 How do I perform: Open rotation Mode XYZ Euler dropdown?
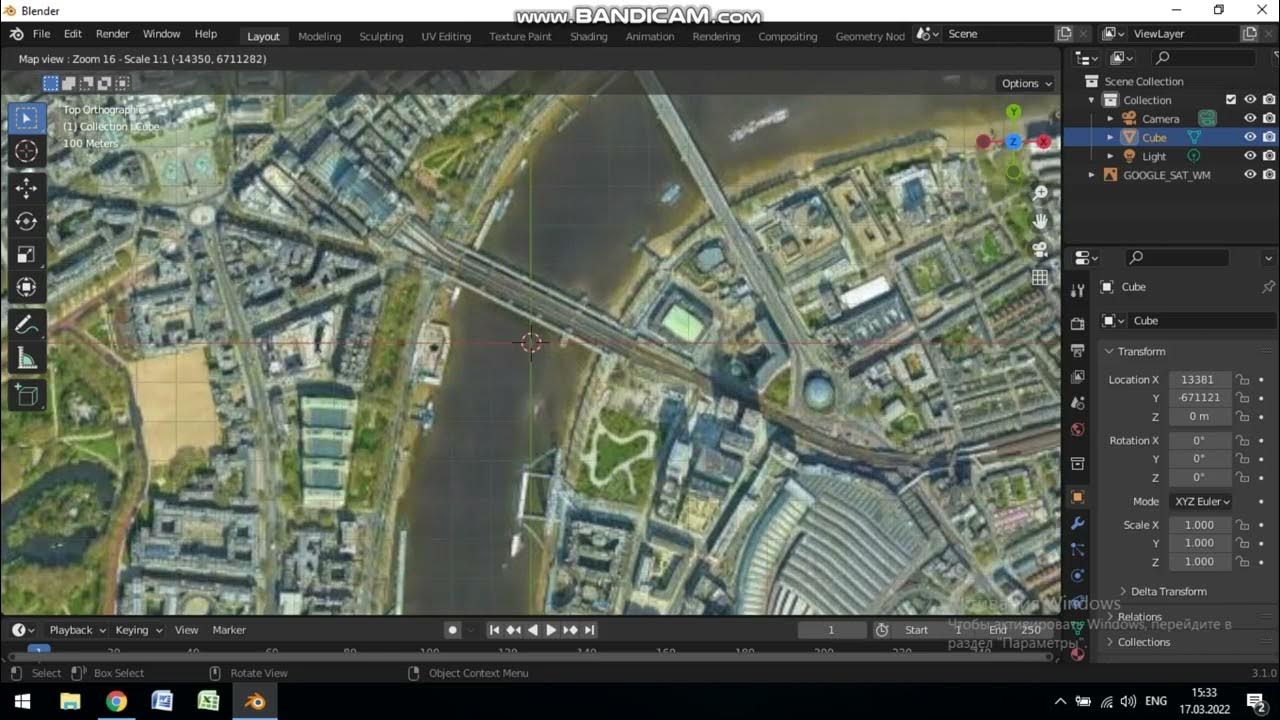[x=1200, y=502]
